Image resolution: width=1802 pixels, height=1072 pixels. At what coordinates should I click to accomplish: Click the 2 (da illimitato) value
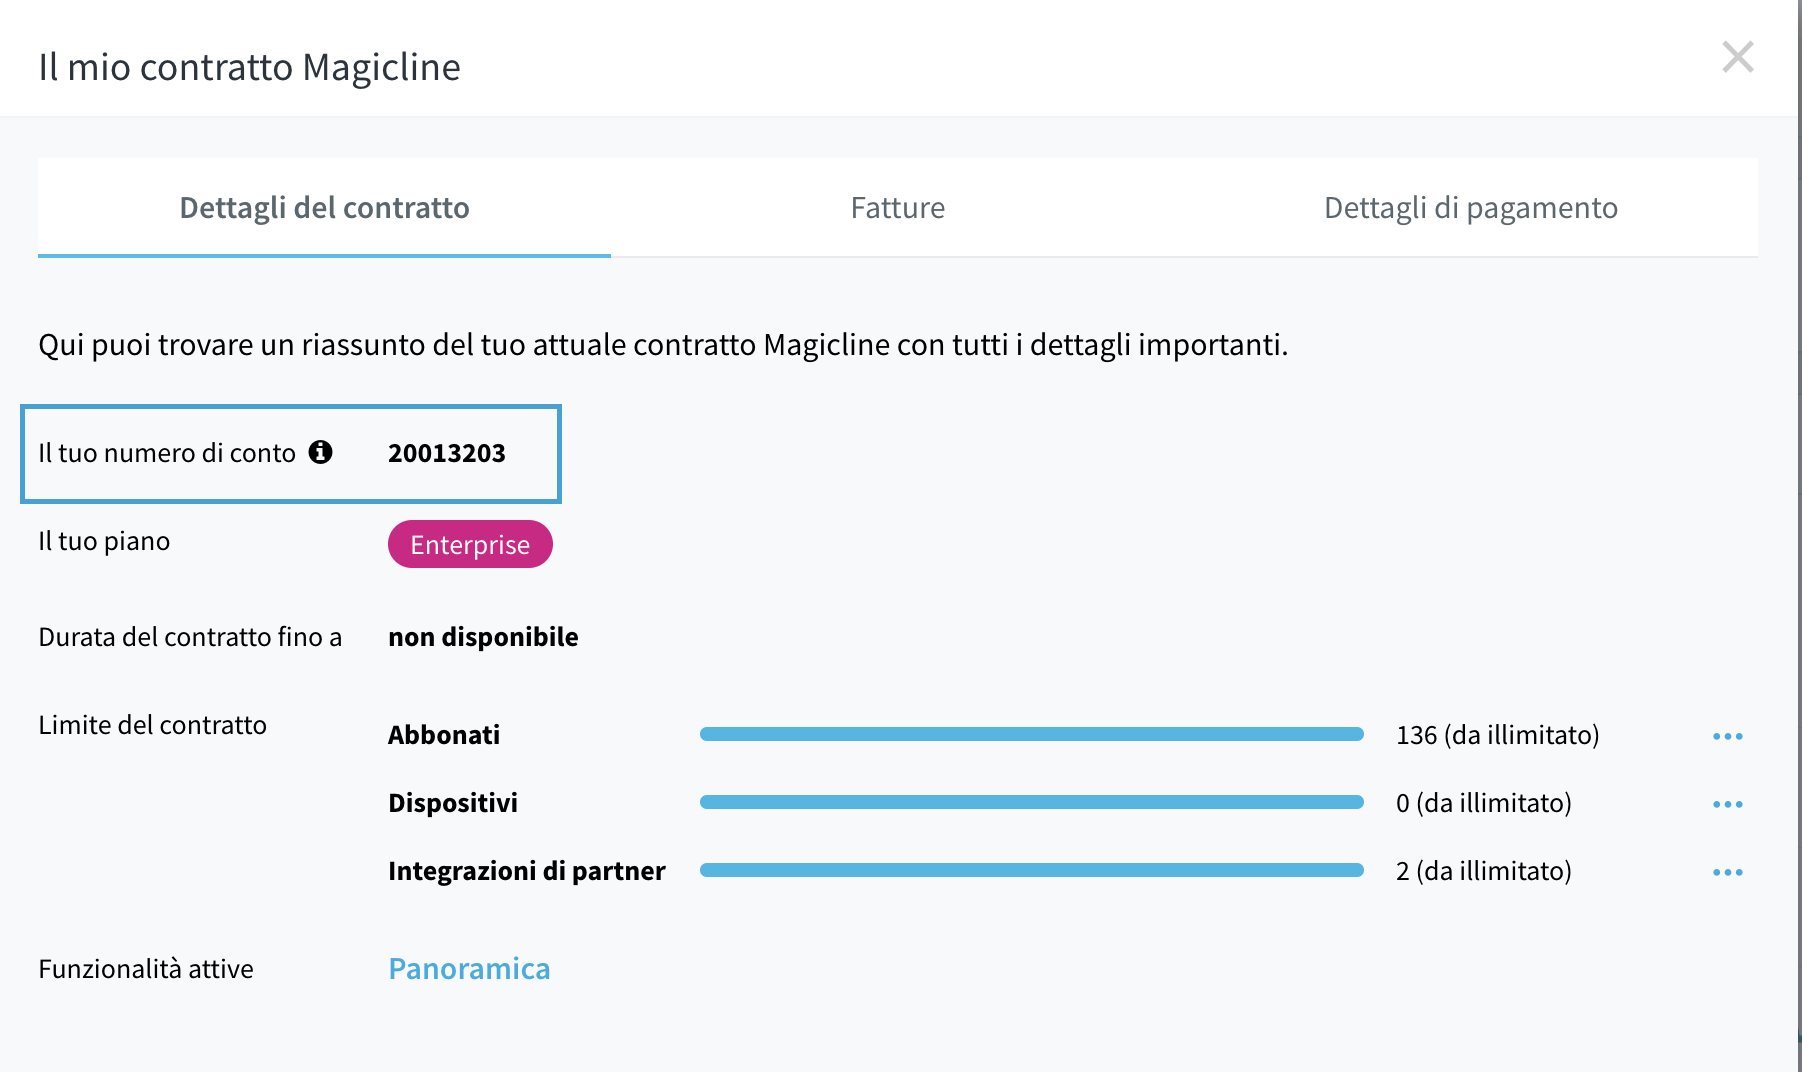pyautogui.click(x=1483, y=871)
